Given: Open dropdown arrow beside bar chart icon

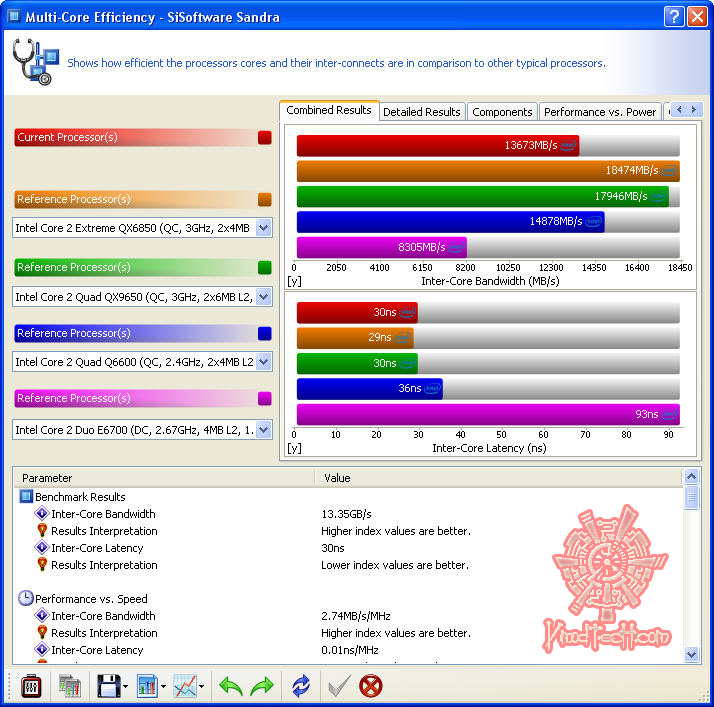Looking at the screenshot, I should point(163,687).
